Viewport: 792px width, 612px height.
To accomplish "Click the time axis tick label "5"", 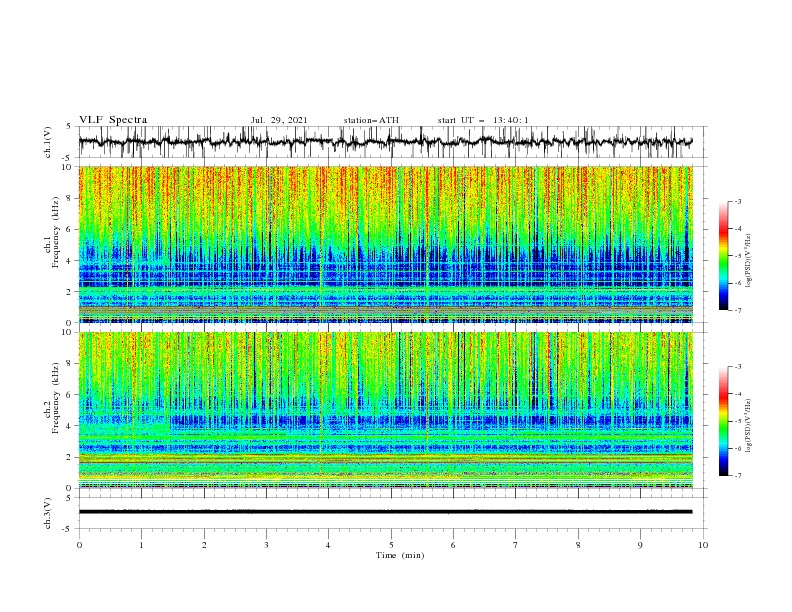I will point(391,545).
